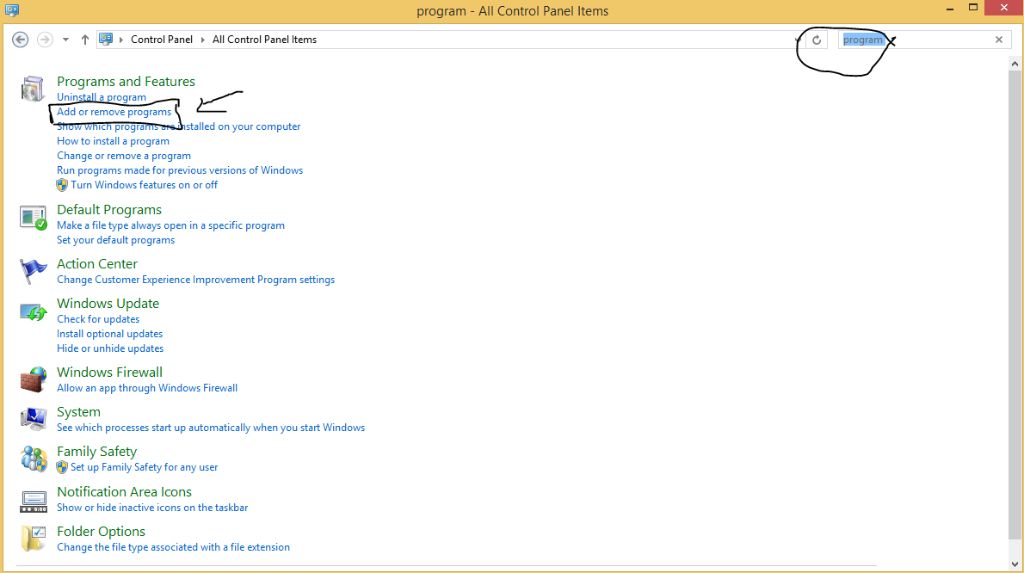The height and width of the screenshot is (573, 1024).
Task: Click Allow an app through Windows Firewall
Action: 147,388
